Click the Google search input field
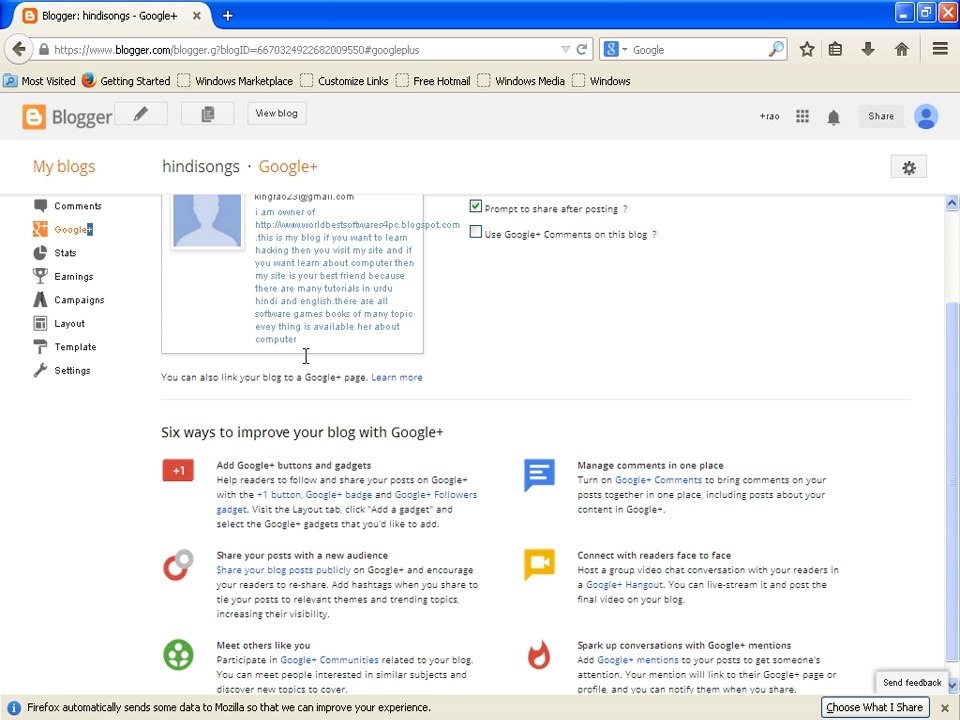Screen dimensions: 960x720 (x=698, y=50)
